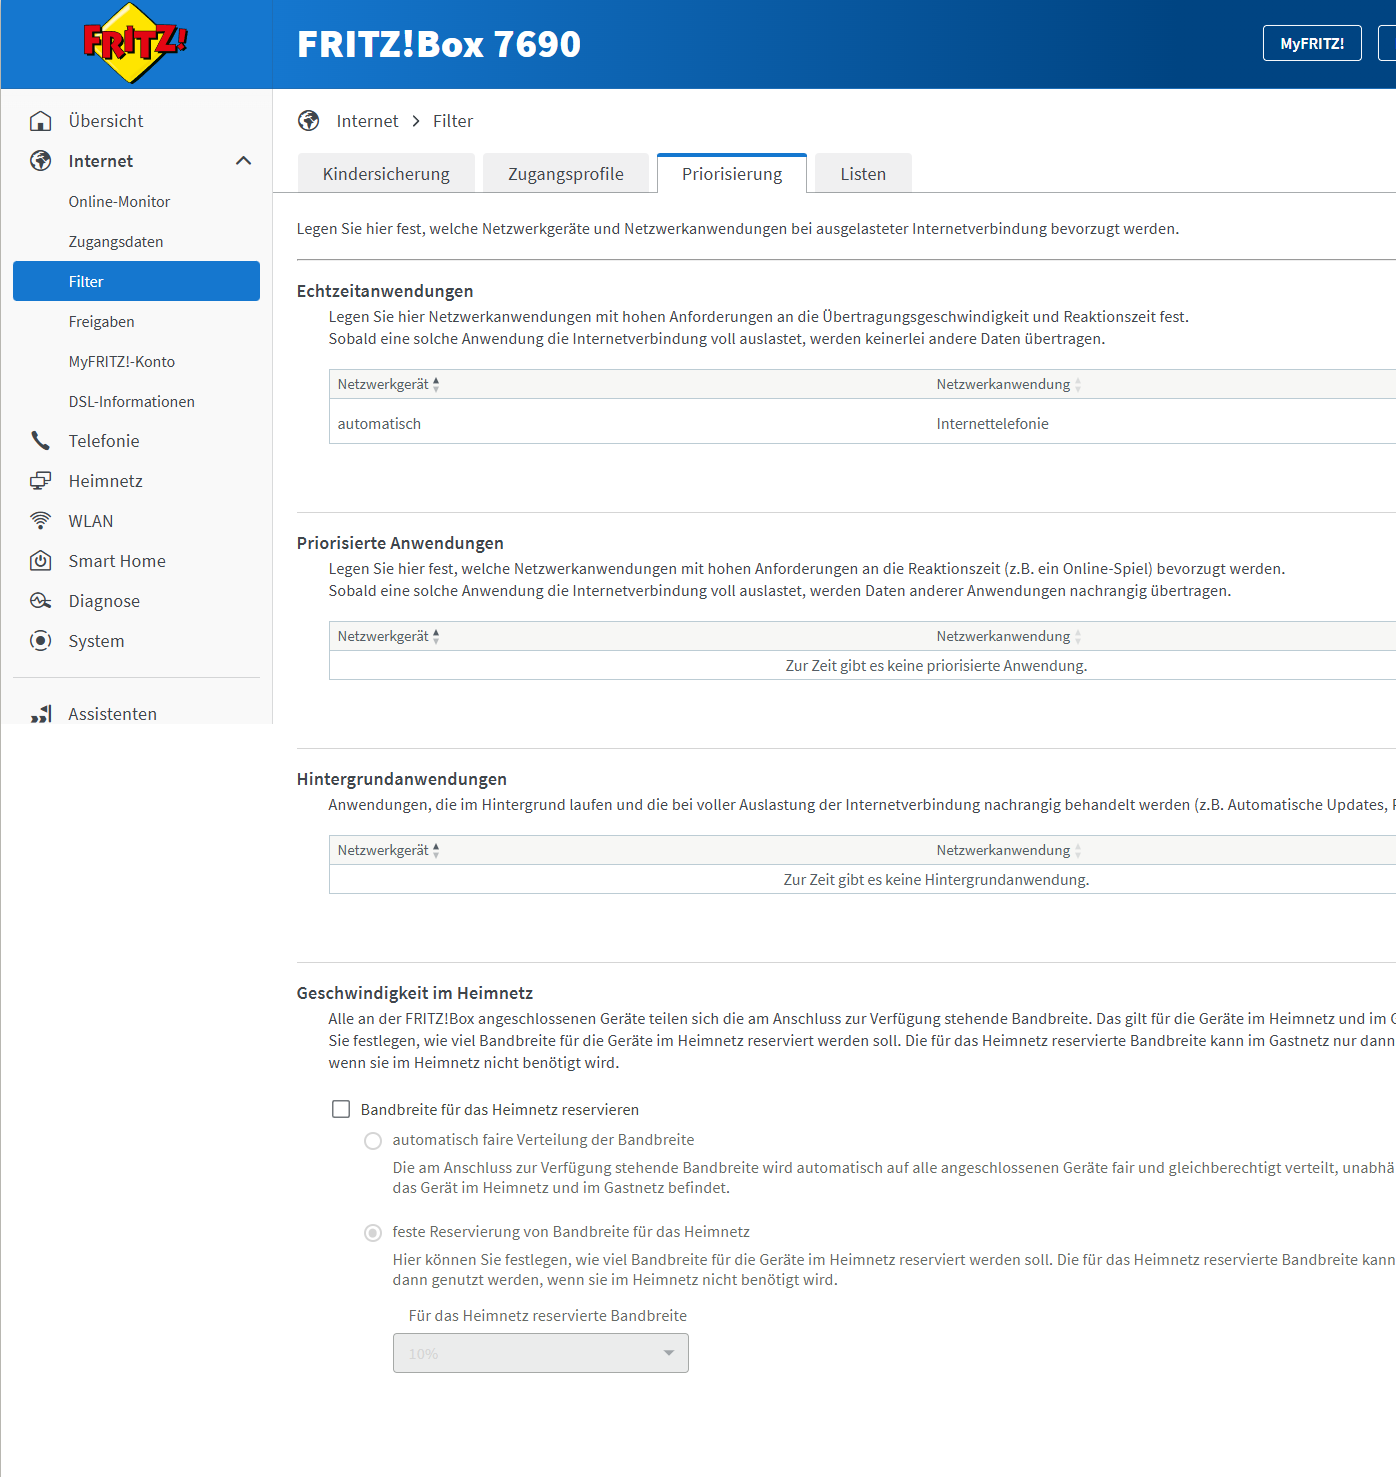Click Internet in the breadcrumb
1396x1477 pixels.
coord(367,121)
